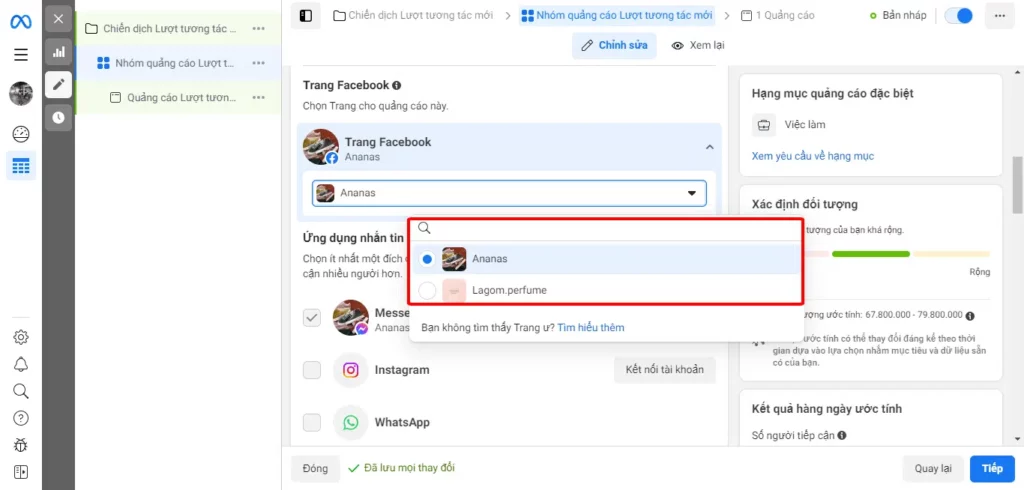Select the Lagom.perfume radio option
Viewport: 1024px width, 490px height.
coord(427,290)
